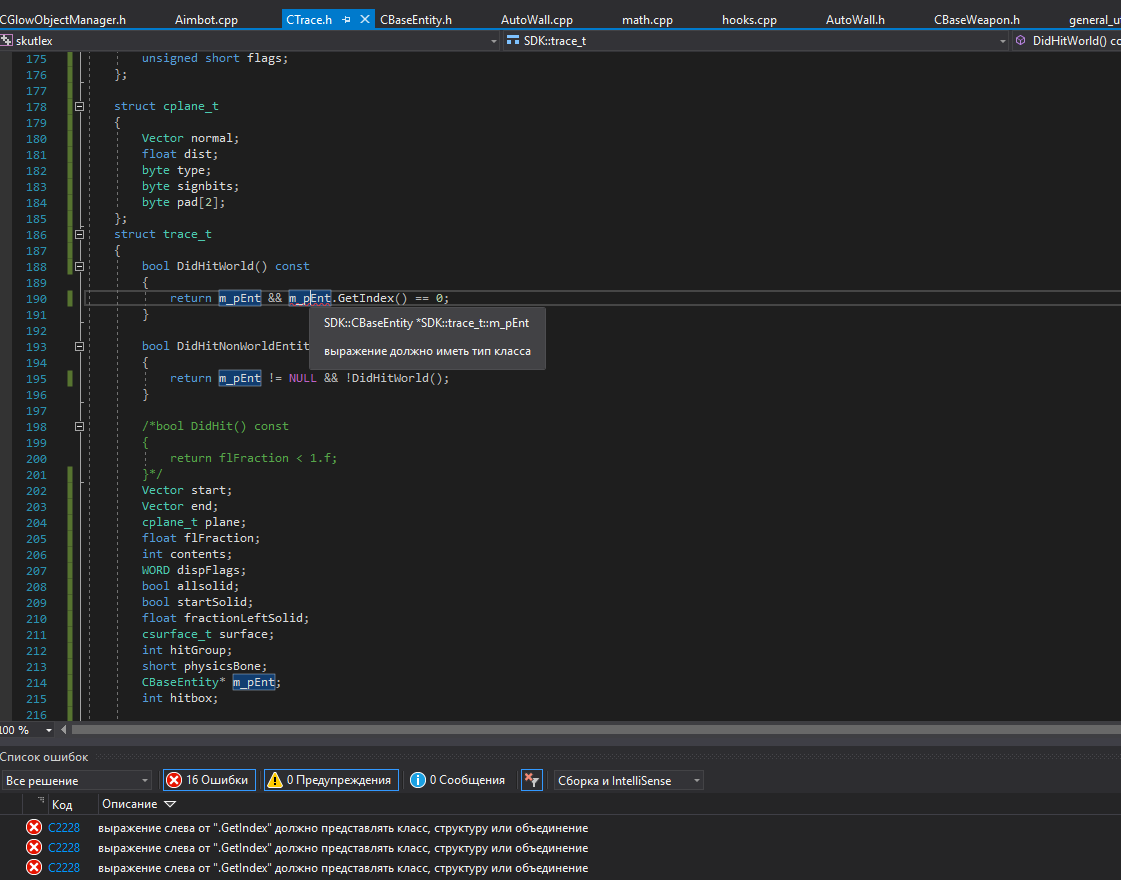
Task: Toggle the 0 Предупреждения warnings filter
Action: (x=331, y=780)
